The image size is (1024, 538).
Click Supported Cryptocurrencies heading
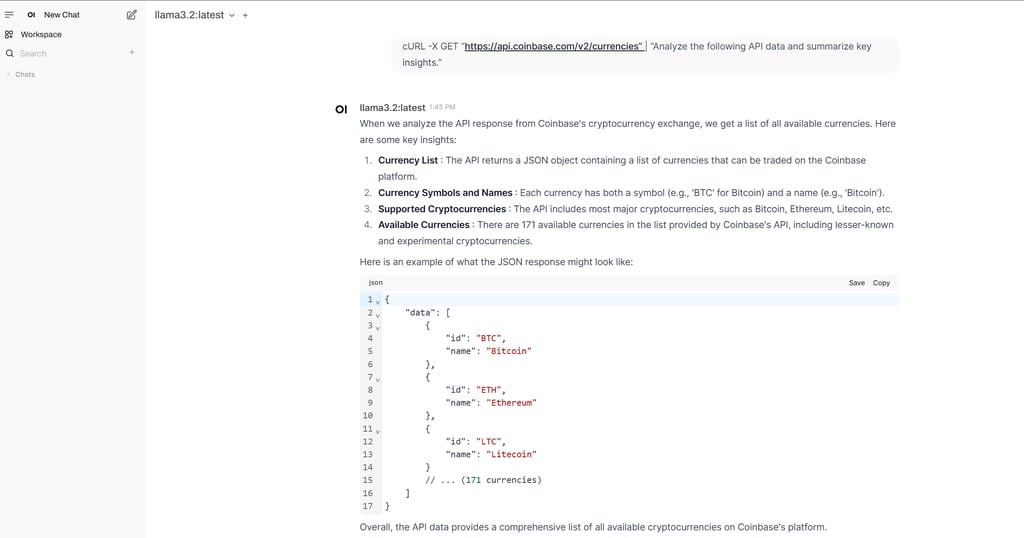[x=442, y=209]
